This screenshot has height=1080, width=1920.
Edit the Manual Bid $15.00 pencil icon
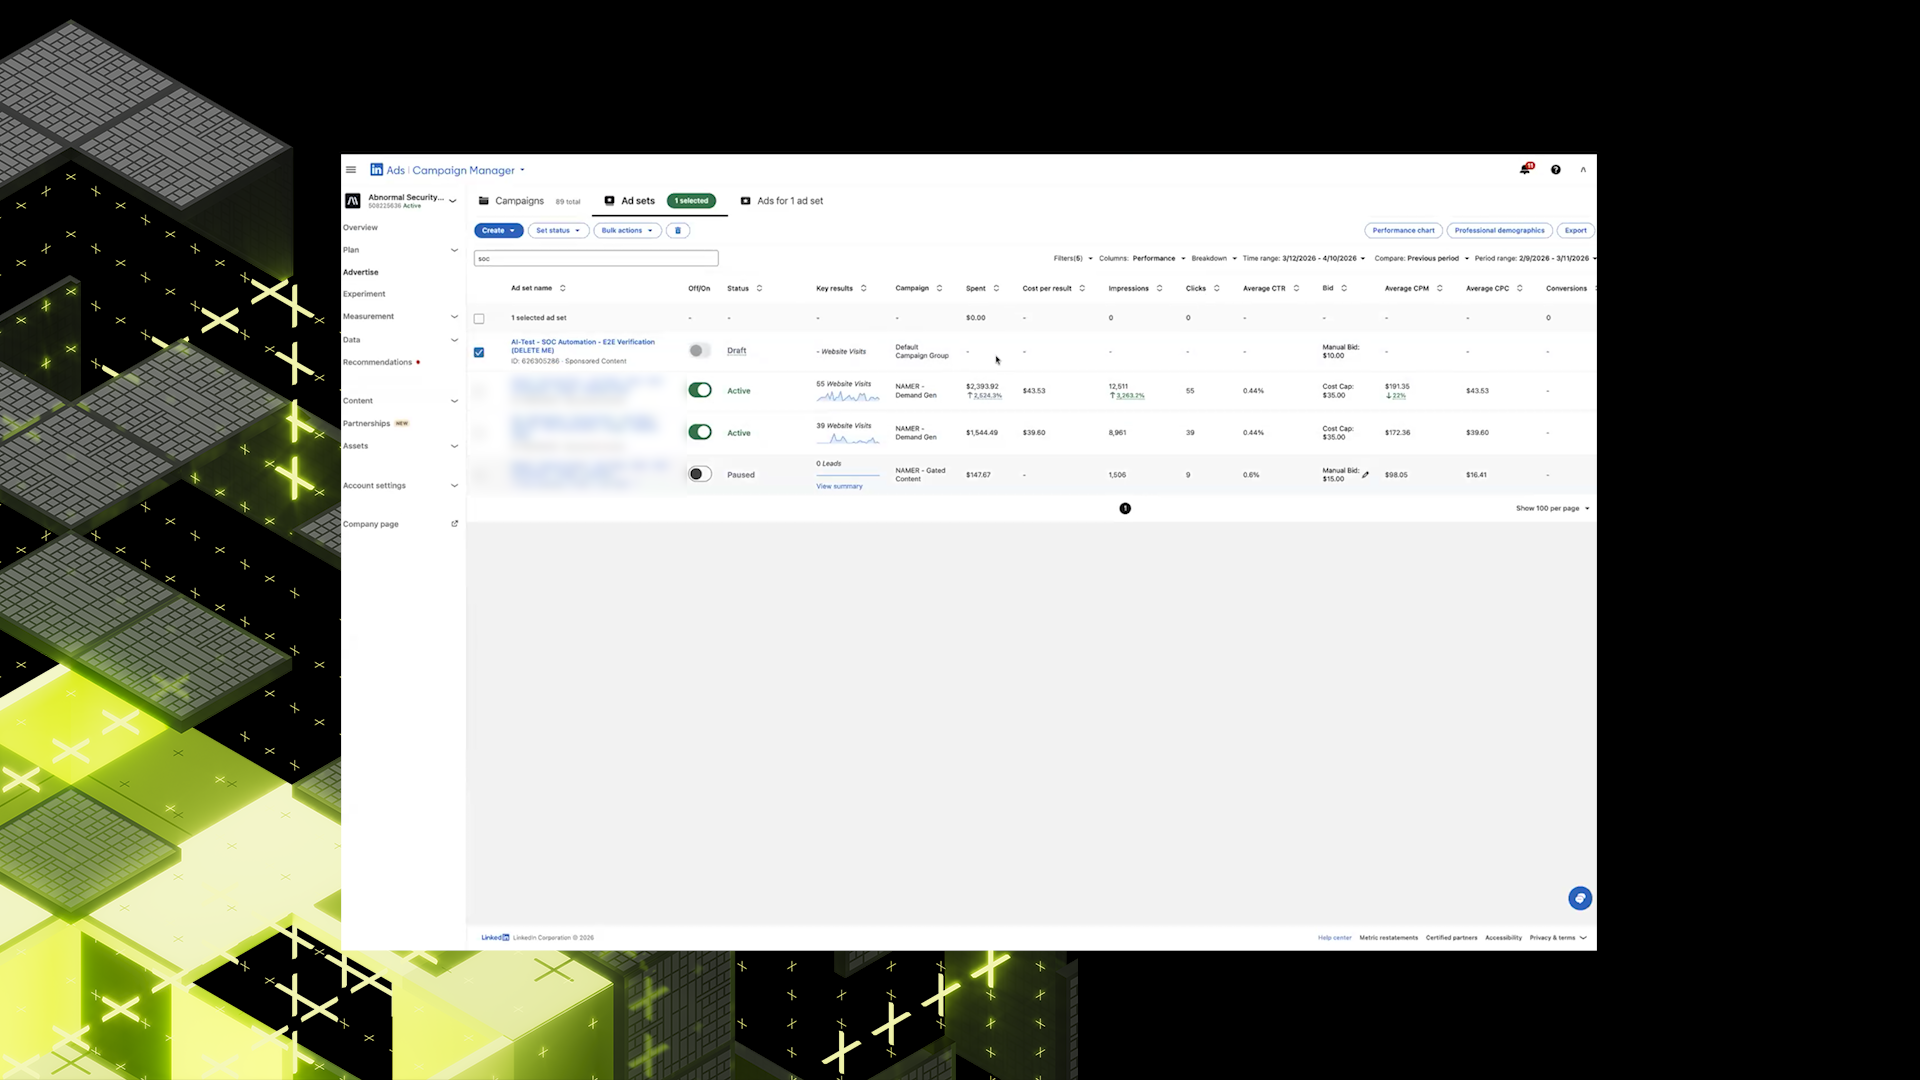pos(1366,475)
